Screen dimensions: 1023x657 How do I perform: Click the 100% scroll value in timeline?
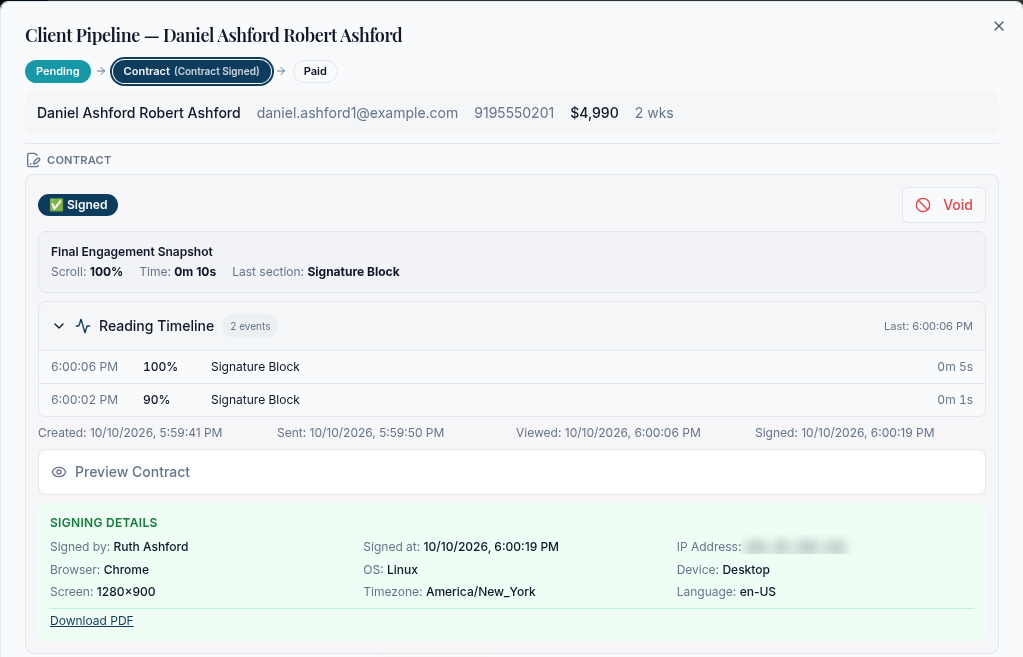tap(160, 367)
